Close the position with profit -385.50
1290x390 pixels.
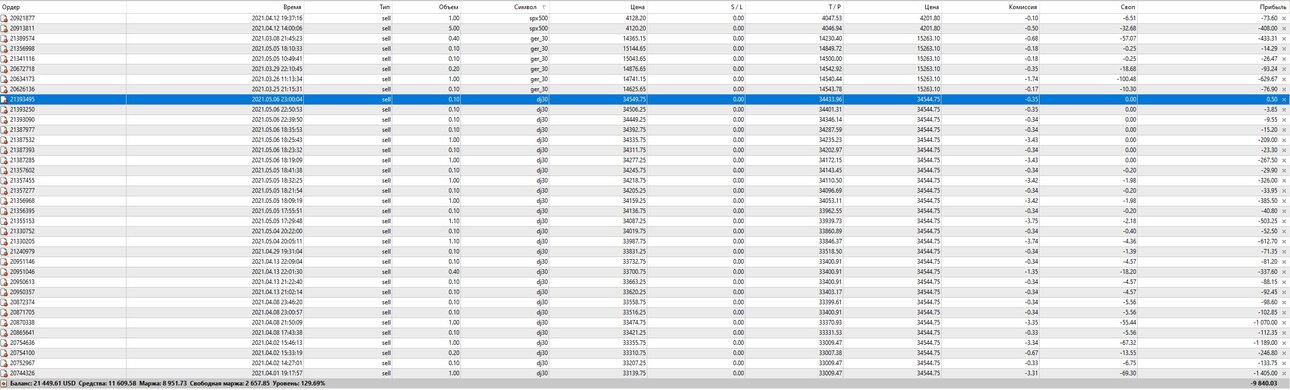pos(1285,201)
